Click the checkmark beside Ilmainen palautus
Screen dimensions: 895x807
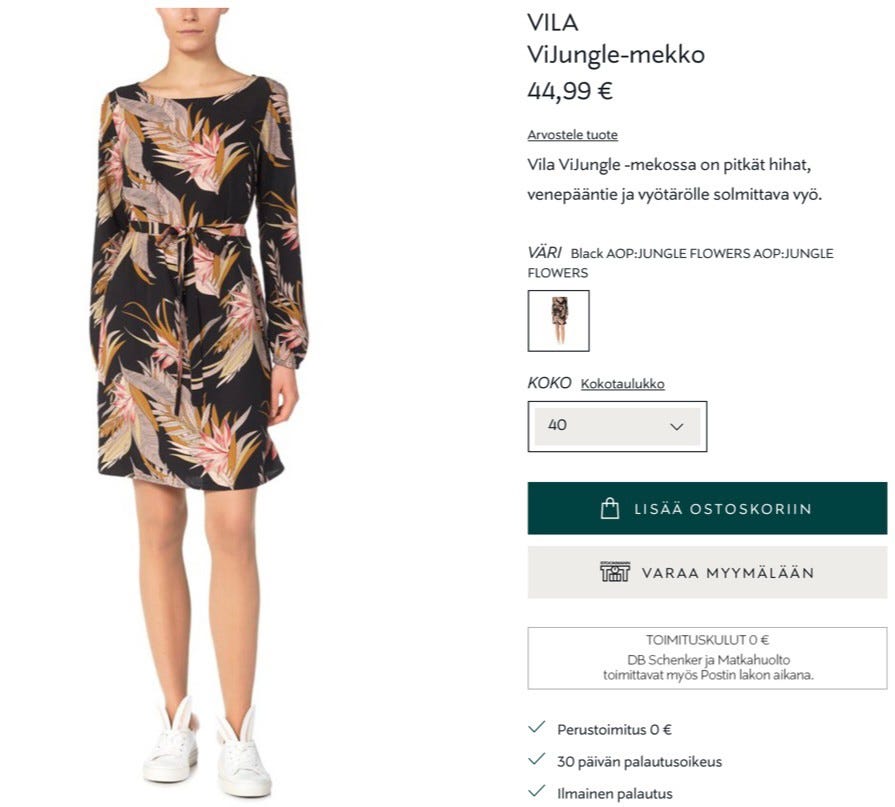[537, 791]
